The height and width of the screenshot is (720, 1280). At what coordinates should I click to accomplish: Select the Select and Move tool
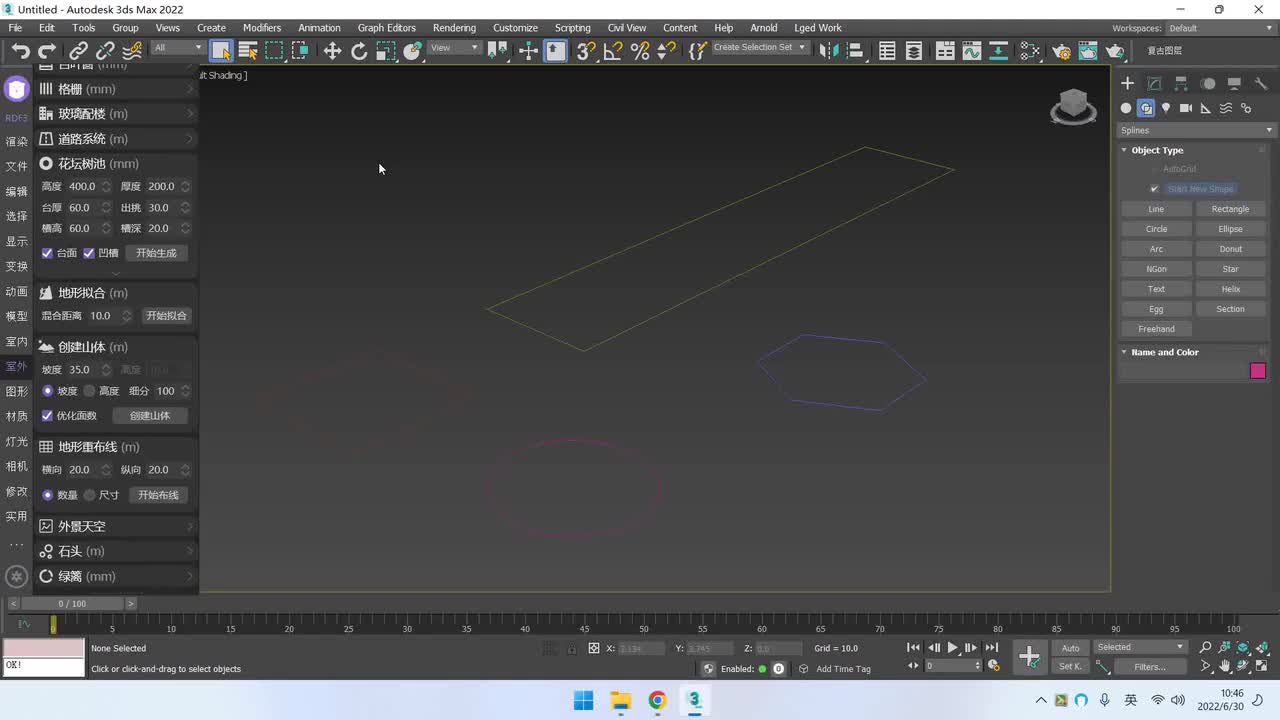coord(332,51)
